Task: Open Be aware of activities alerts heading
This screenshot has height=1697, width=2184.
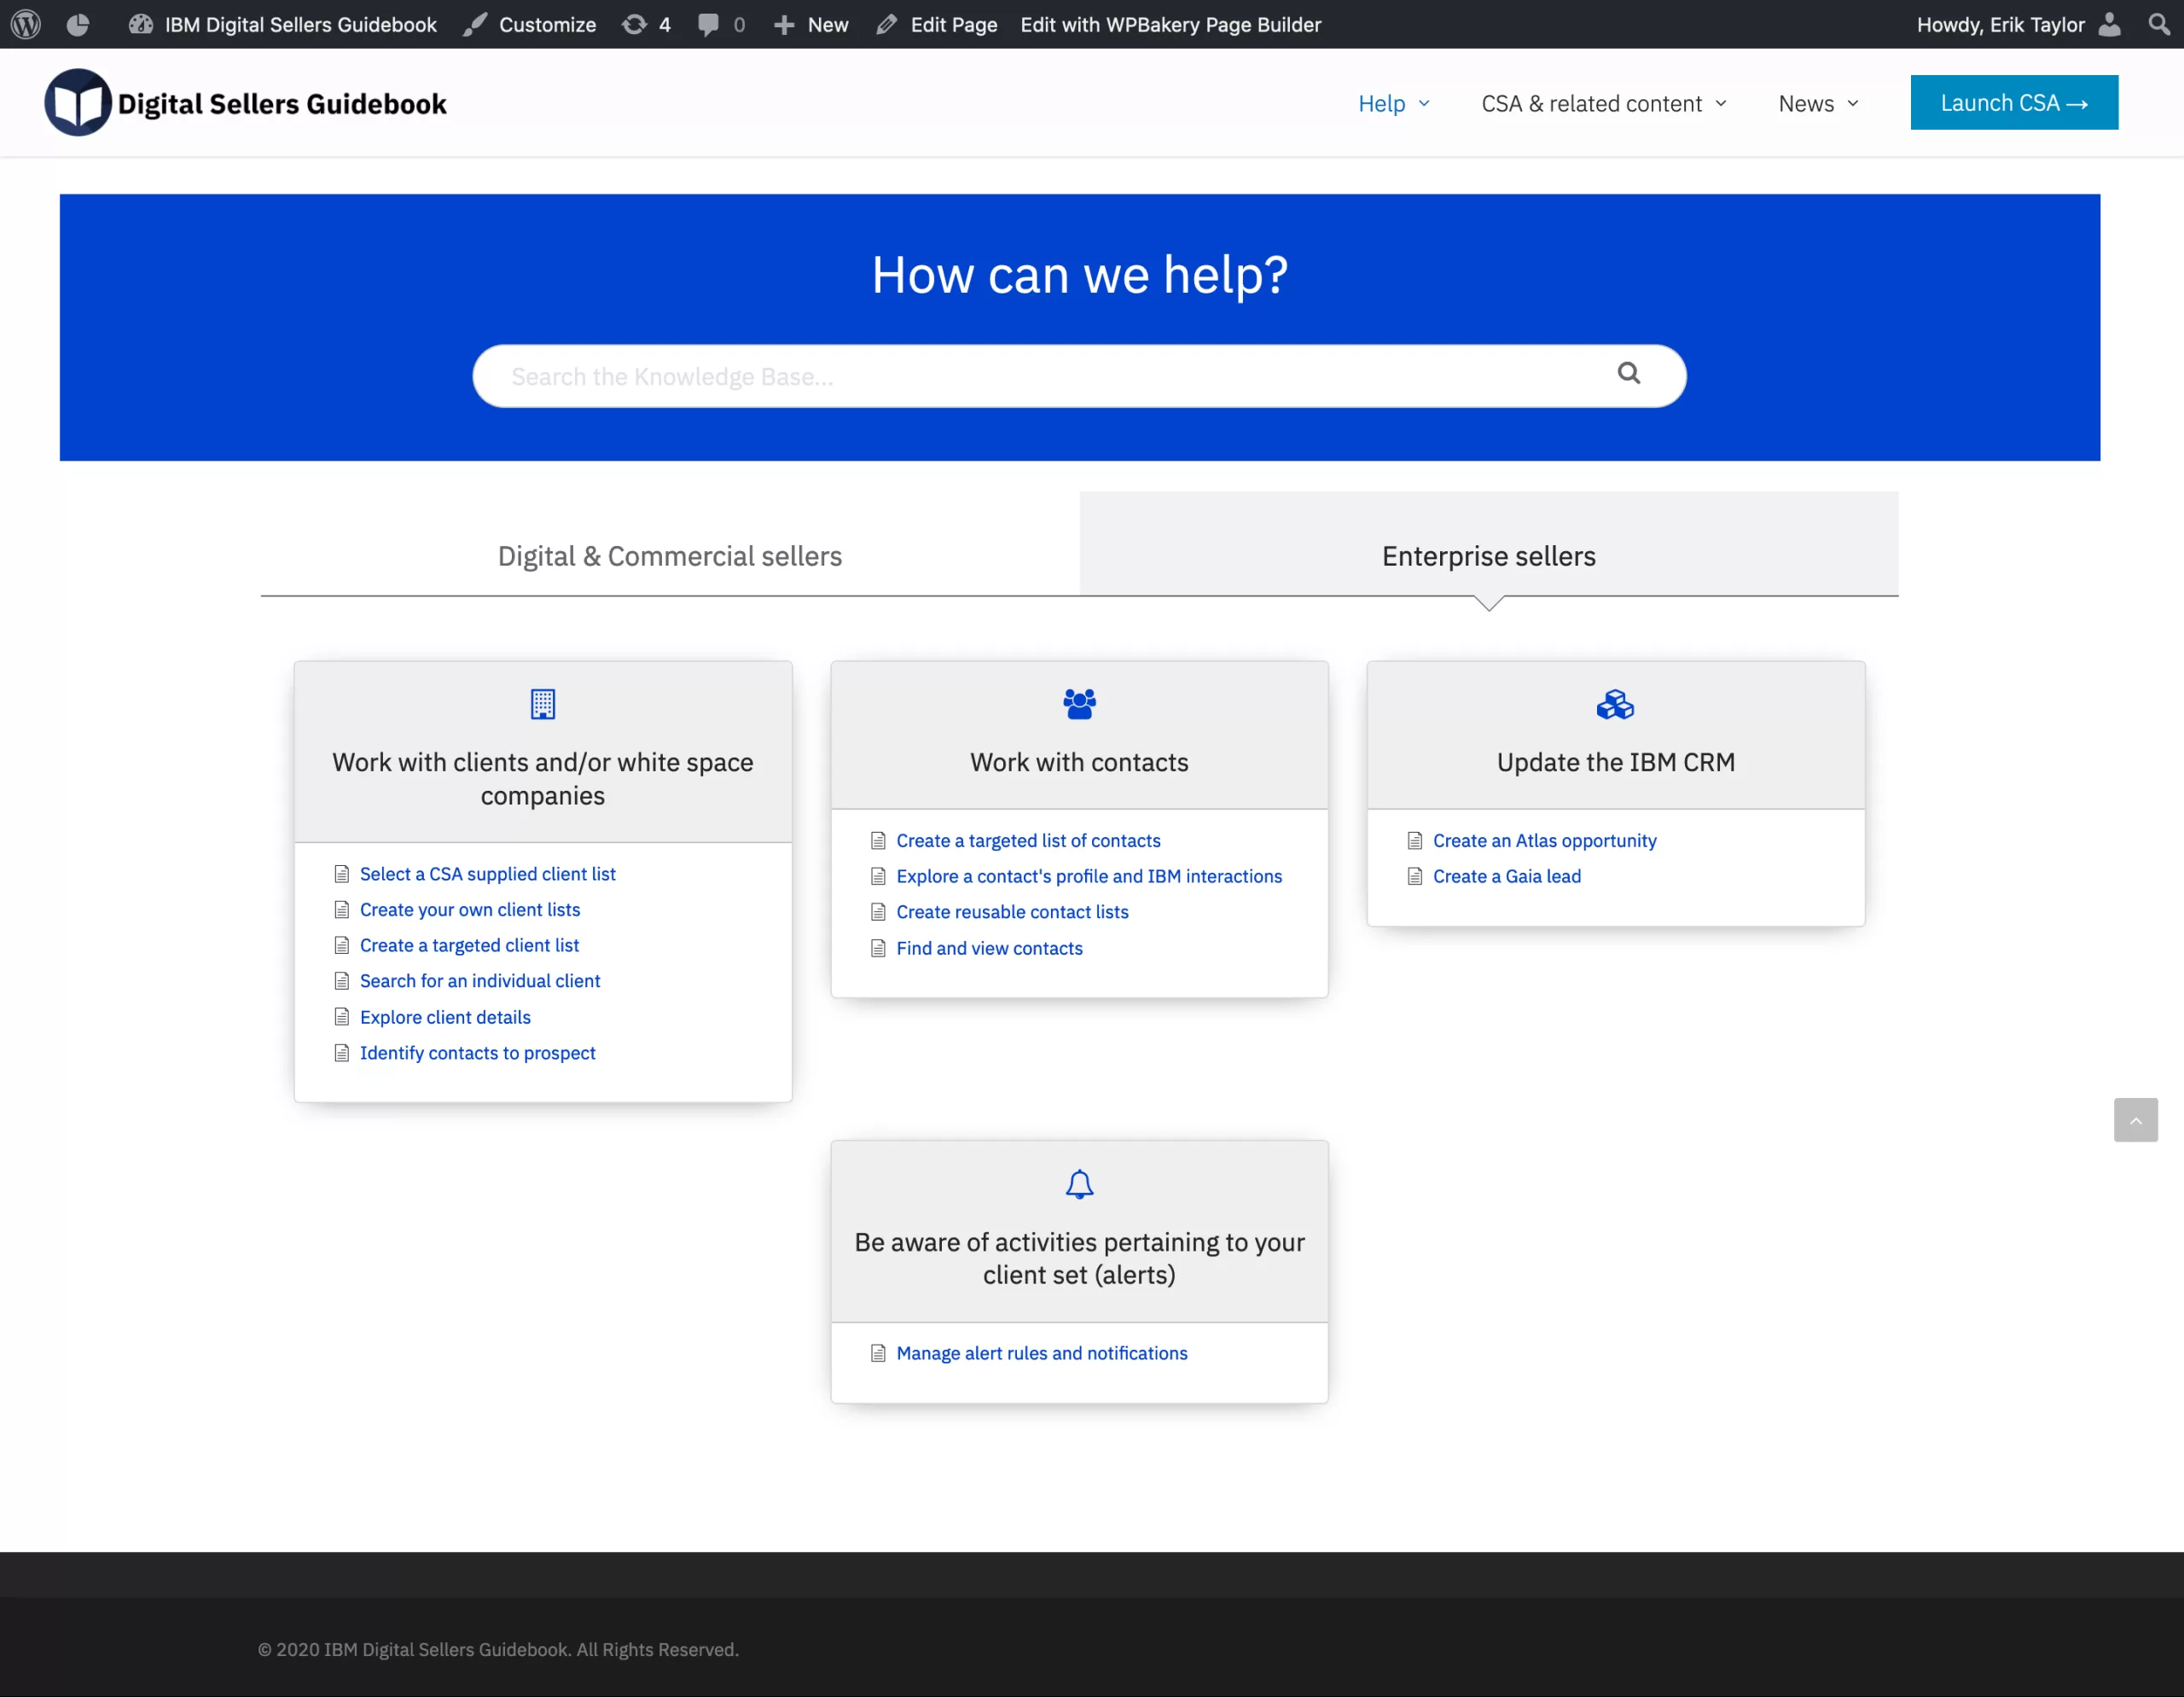Action: (1079, 1258)
